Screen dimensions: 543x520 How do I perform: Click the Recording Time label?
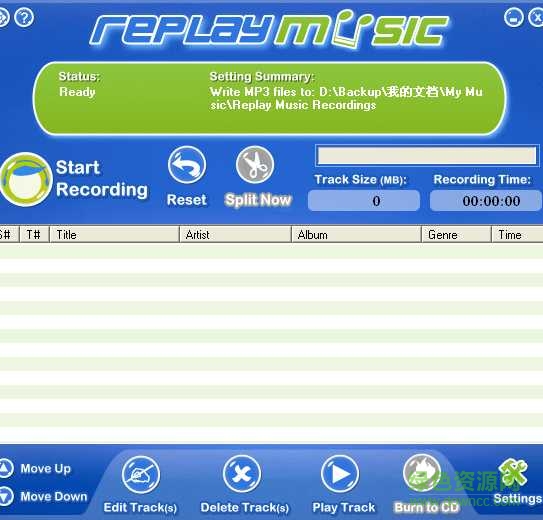(482, 179)
